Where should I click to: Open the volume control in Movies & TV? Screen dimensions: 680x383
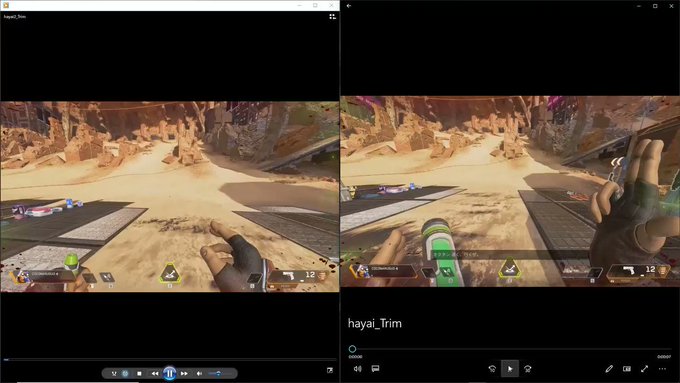(357, 369)
